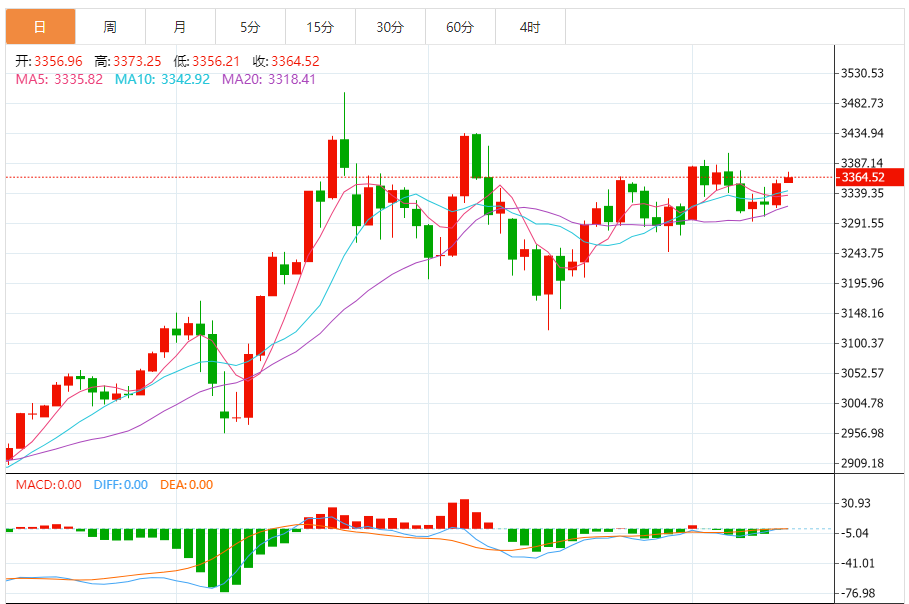Select the 日 daily chart tab
The height and width of the screenshot is (604, 909).
pos(41,27)
